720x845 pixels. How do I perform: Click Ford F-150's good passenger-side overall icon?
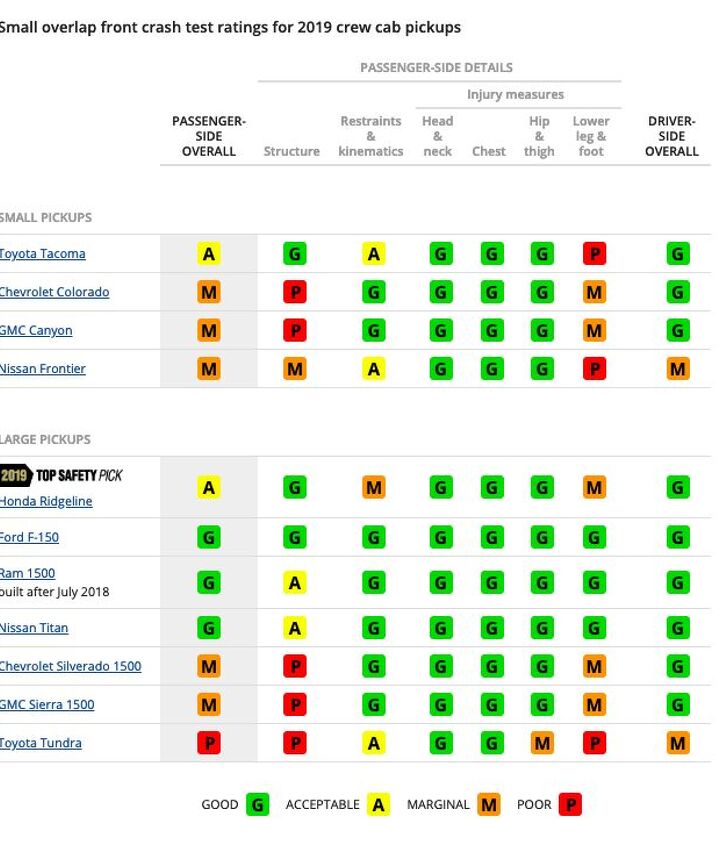(x=209, y=538)
